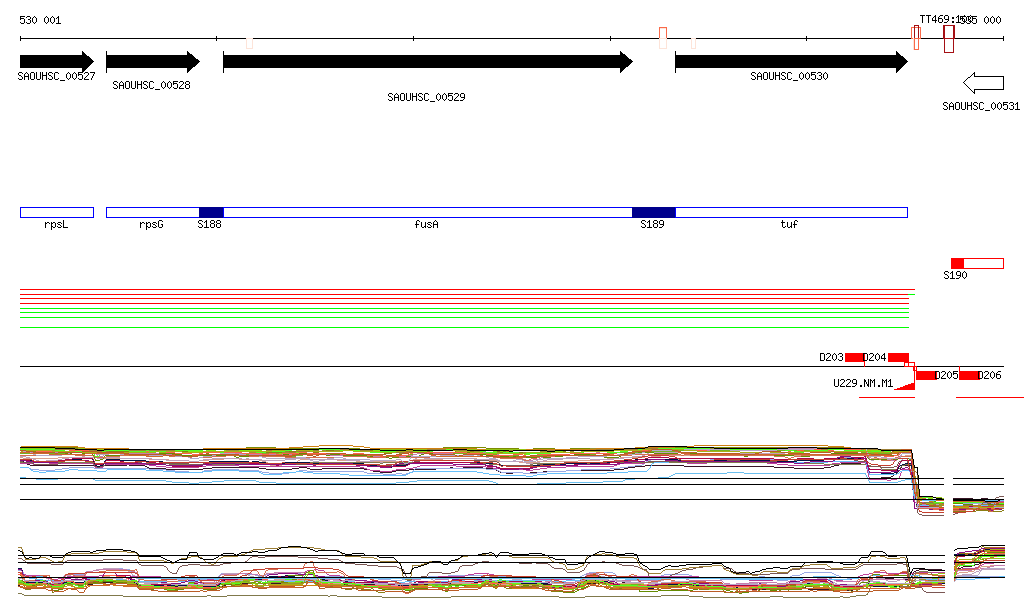Viewport: 1024px width, 611px height.
Task: Select the SAOUHSC_00530 black gene arrow
Action: point(790,62)
